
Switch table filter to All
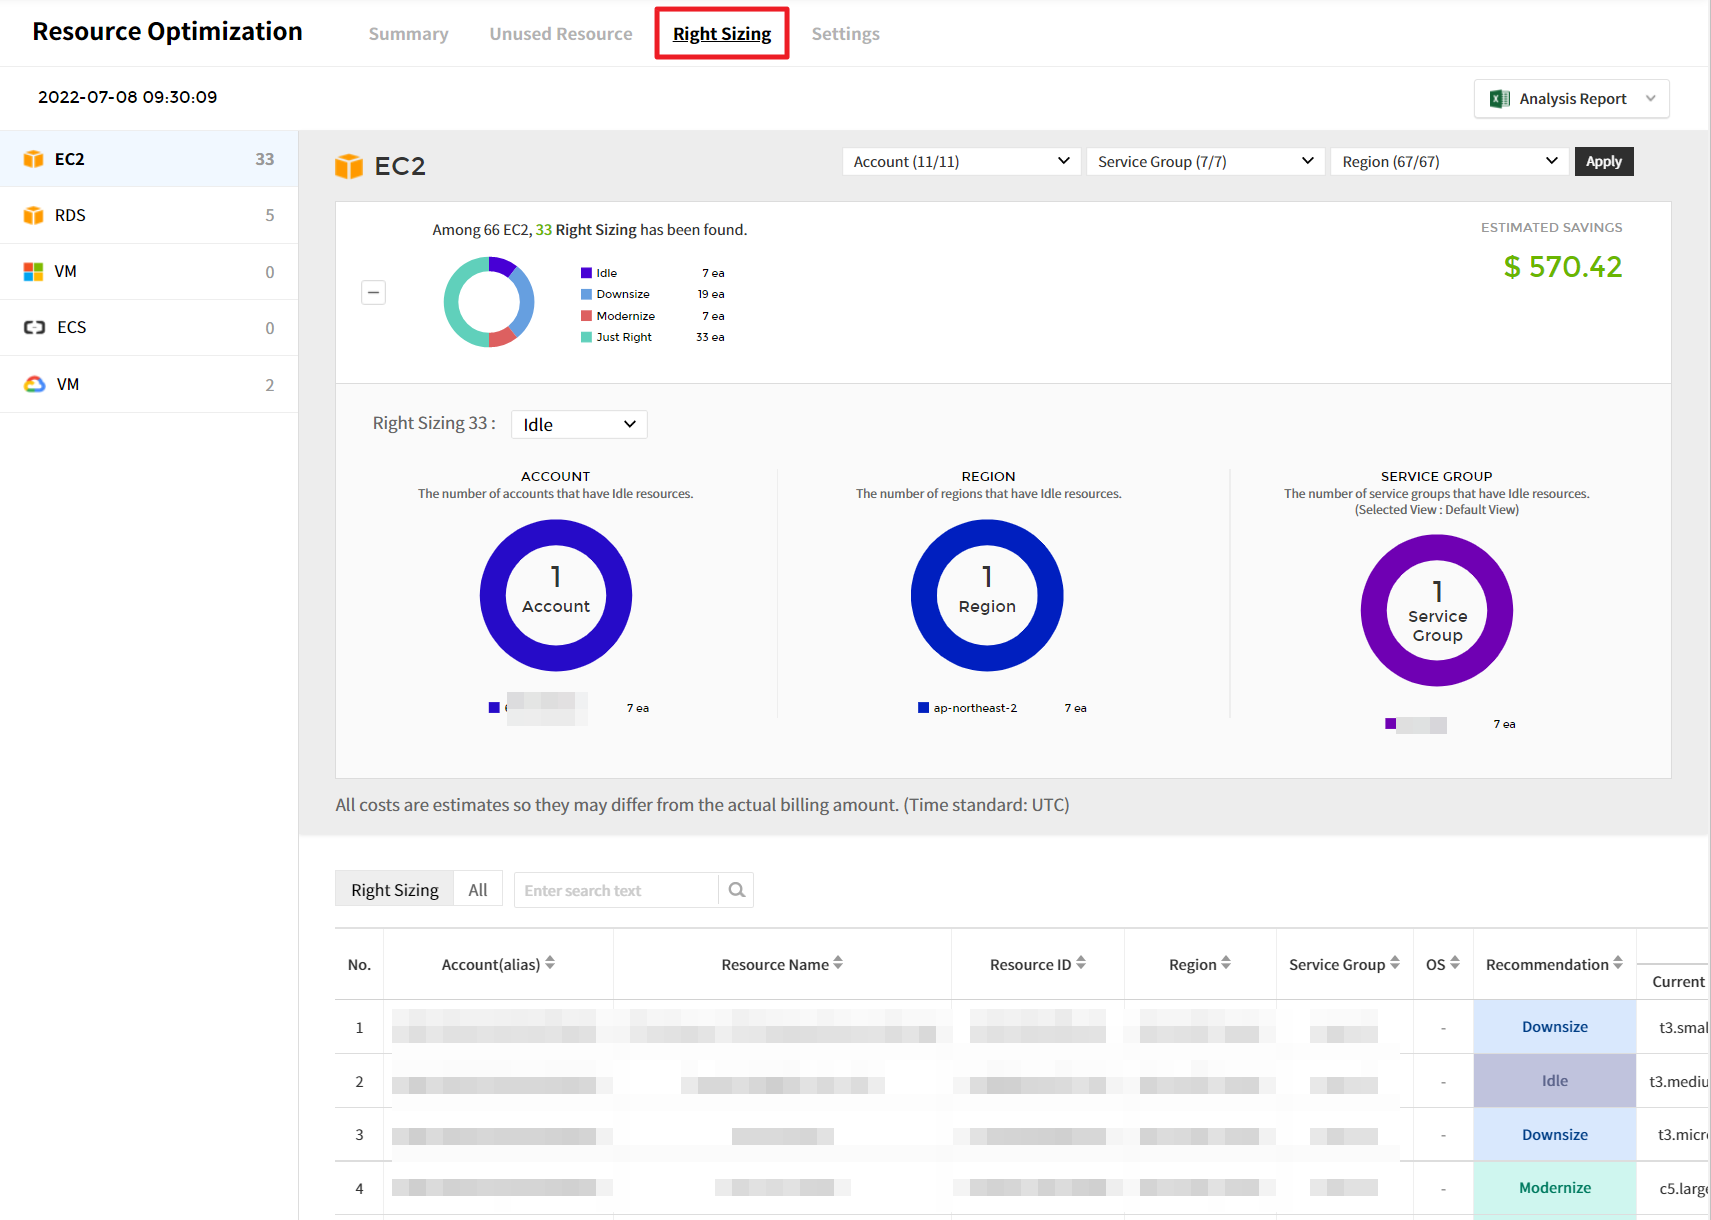[x=477, y=890]
